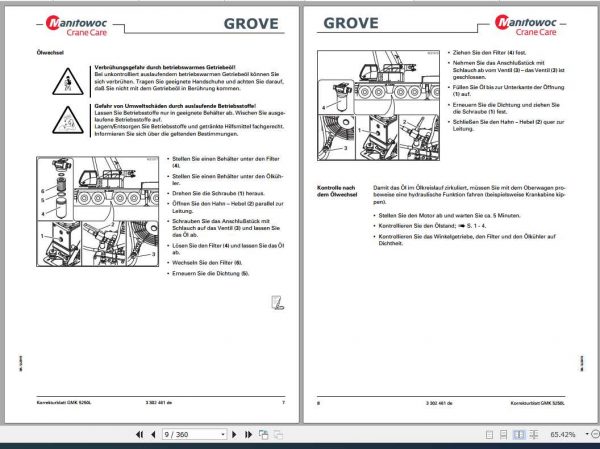
Task: Go to the next page
Action: point(234,434)
